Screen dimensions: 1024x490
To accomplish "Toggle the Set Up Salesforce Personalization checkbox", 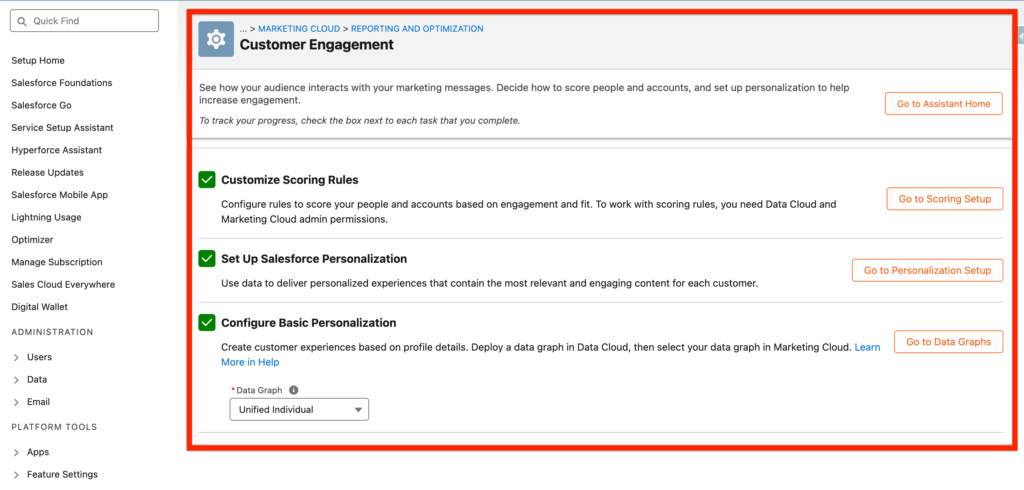I will pyautogui.click(x=207, y=259).
